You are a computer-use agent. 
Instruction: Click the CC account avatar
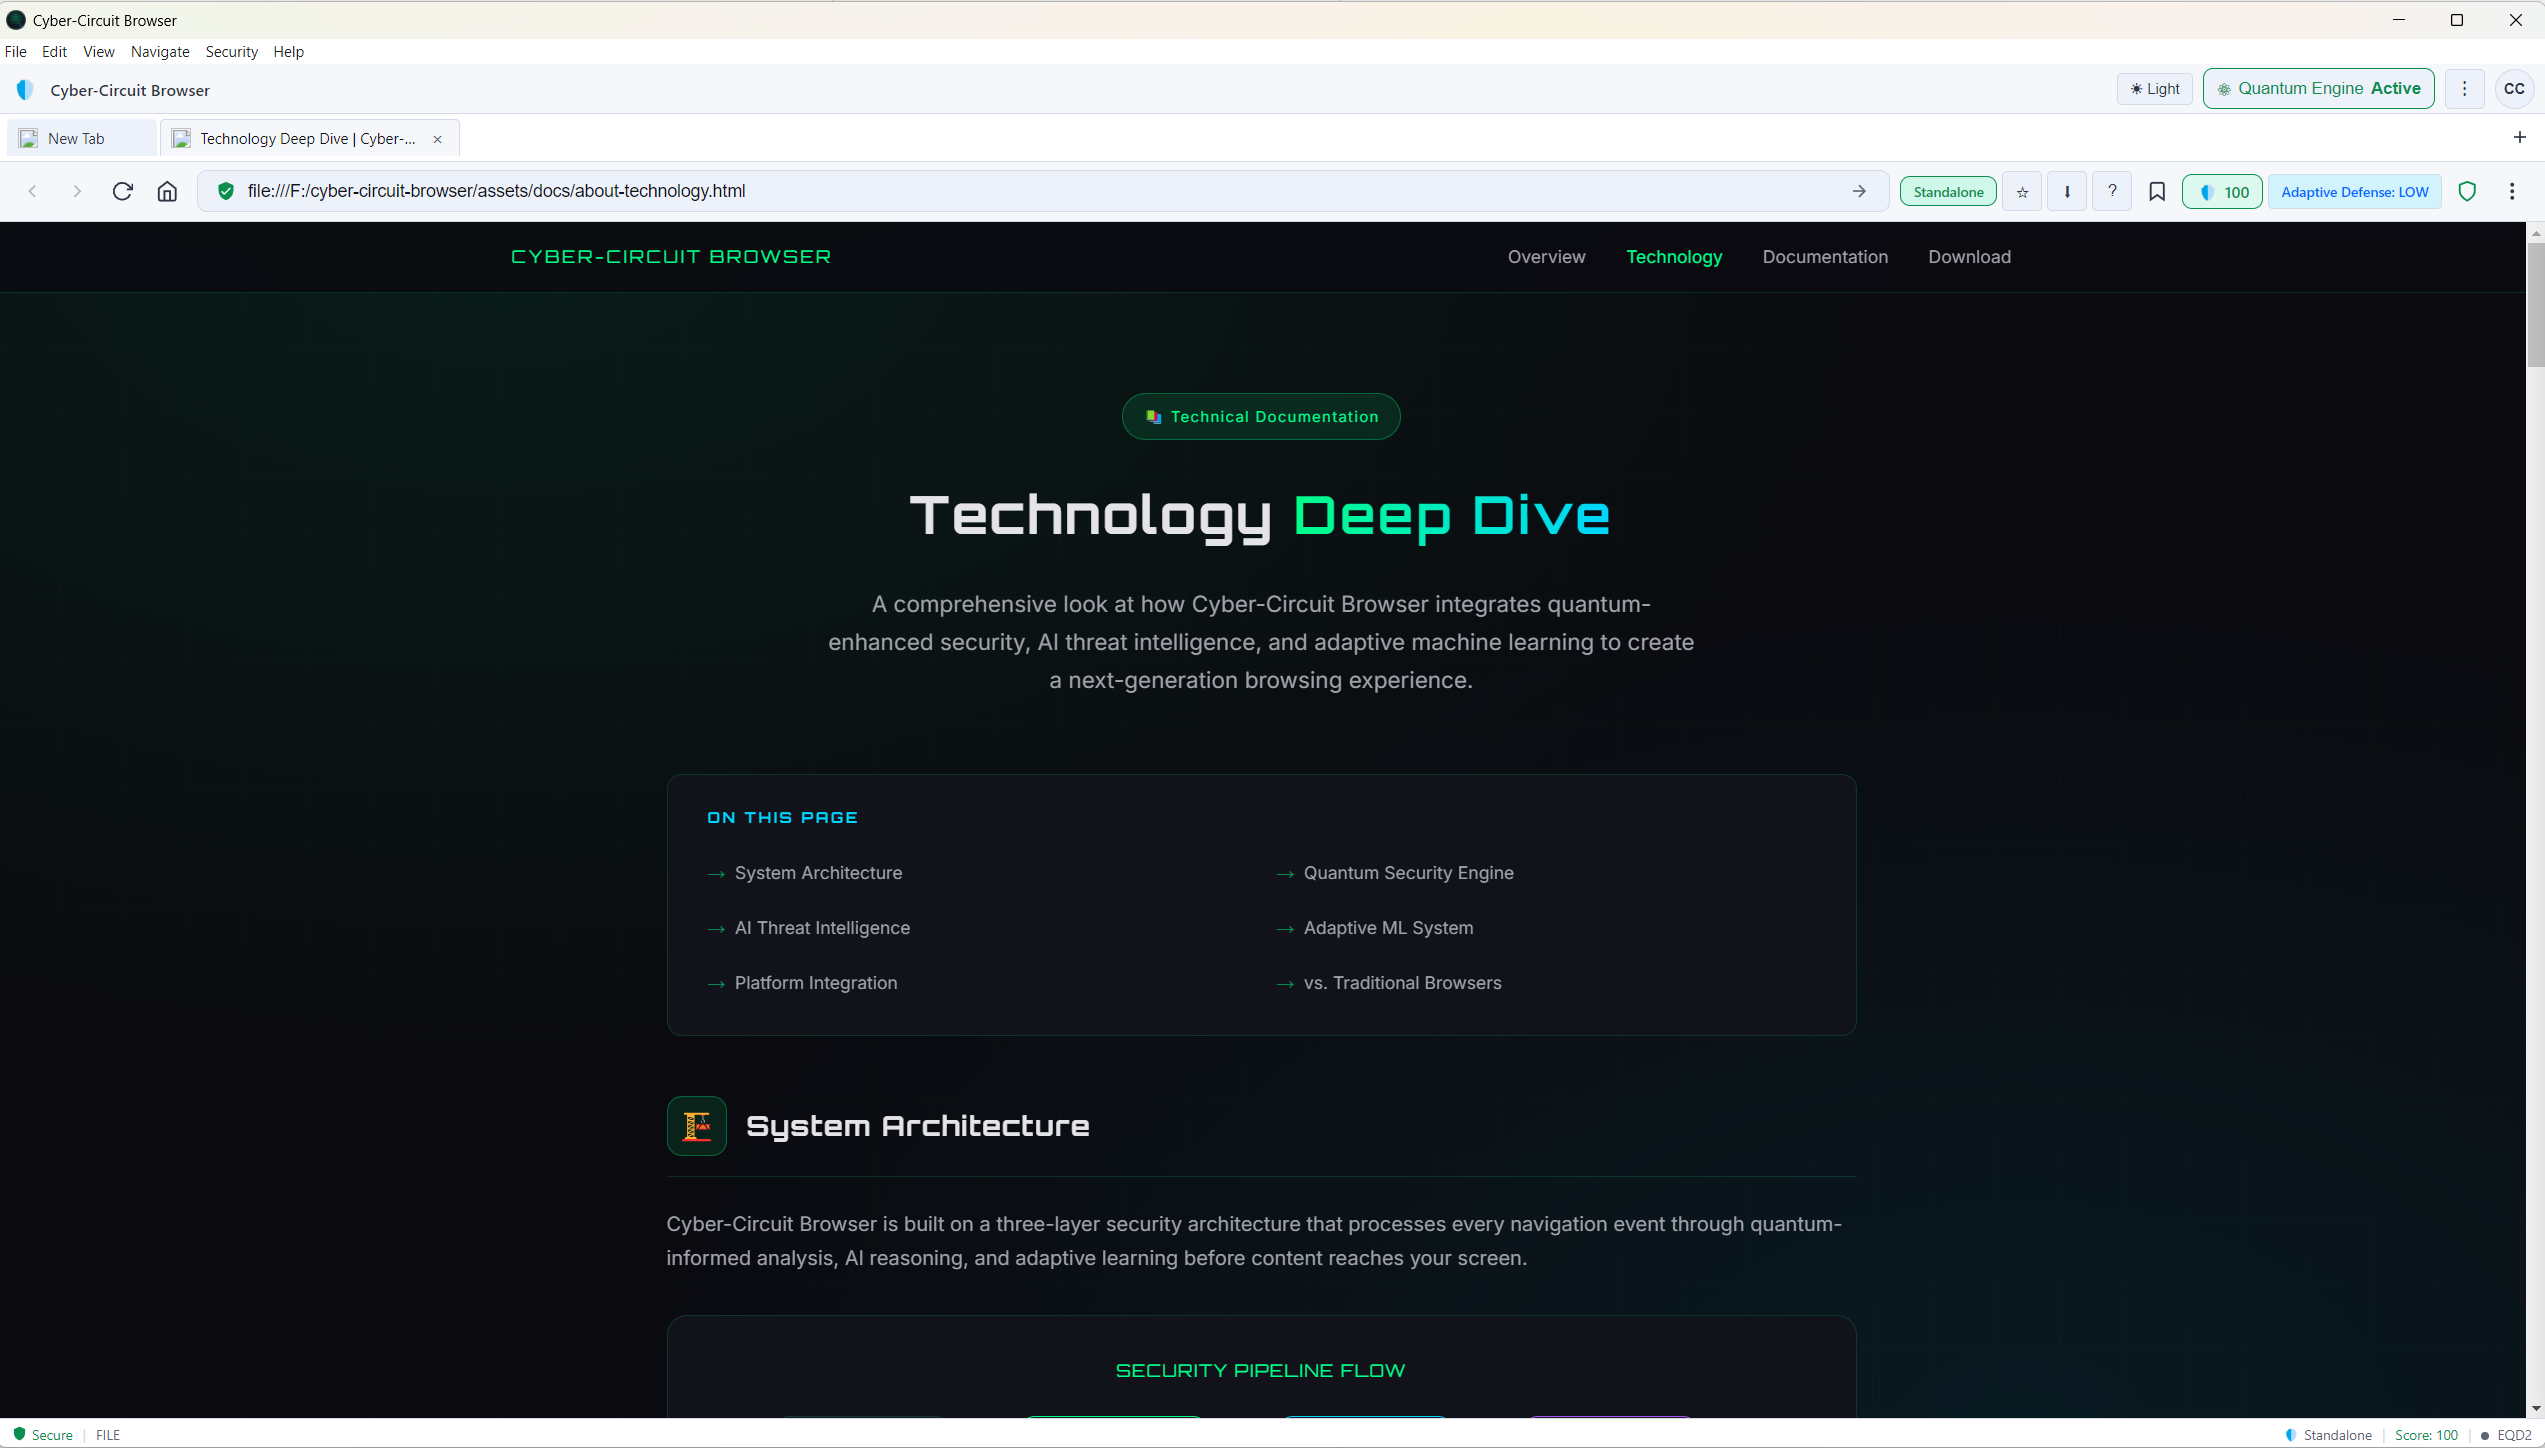pyautogui.click(x=2515, y=88)
